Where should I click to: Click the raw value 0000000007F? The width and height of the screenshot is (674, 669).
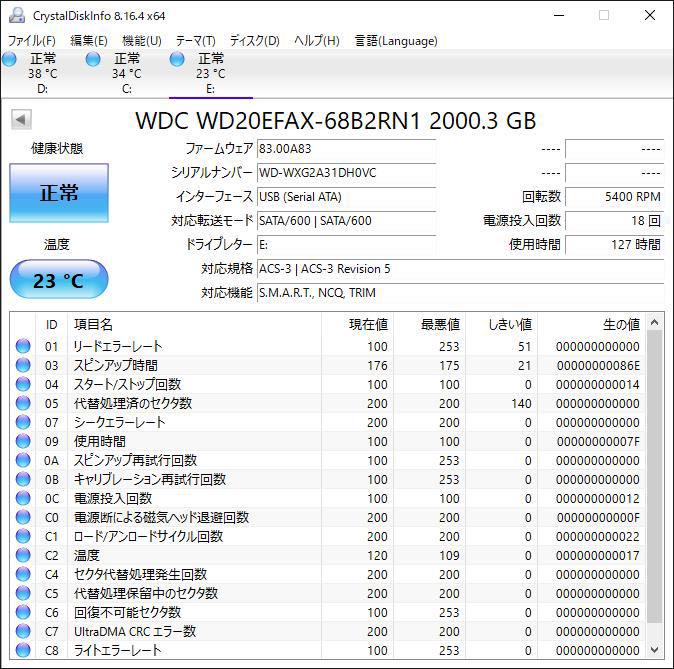pyautogui.click(x=598, y=442)
